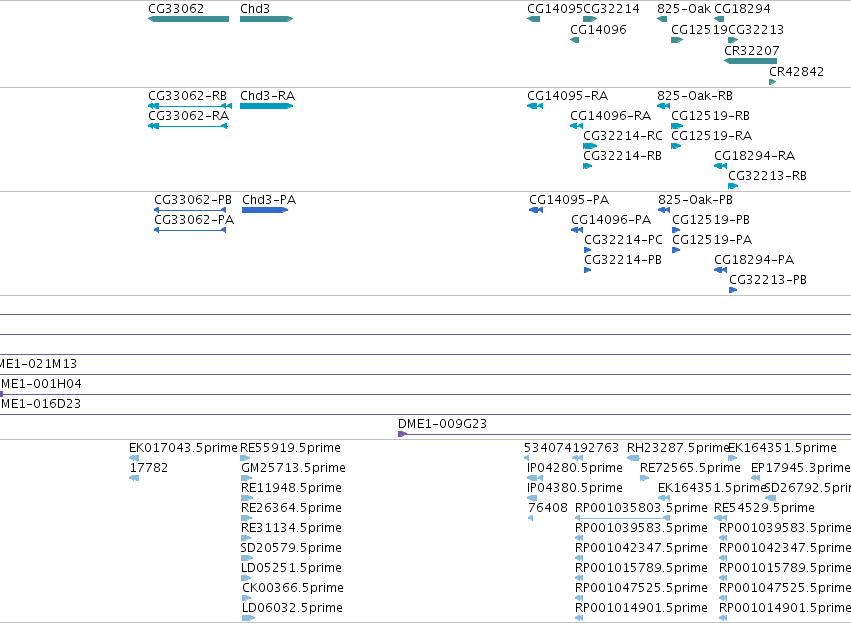Image resolution: width=851 pixels, height=623 pixels.
Task: Click the CG32214-PC protein label
Action: tap(624, 240)
